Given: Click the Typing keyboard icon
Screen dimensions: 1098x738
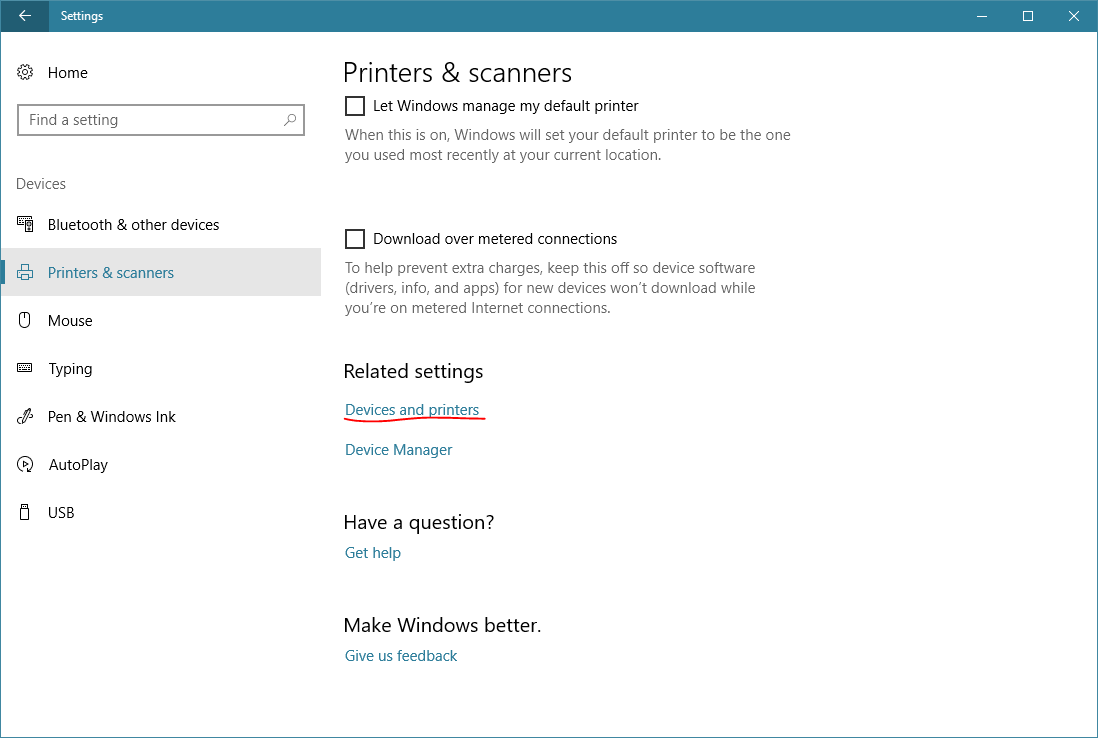Looking at the screenshot, I should click(25, 368).
